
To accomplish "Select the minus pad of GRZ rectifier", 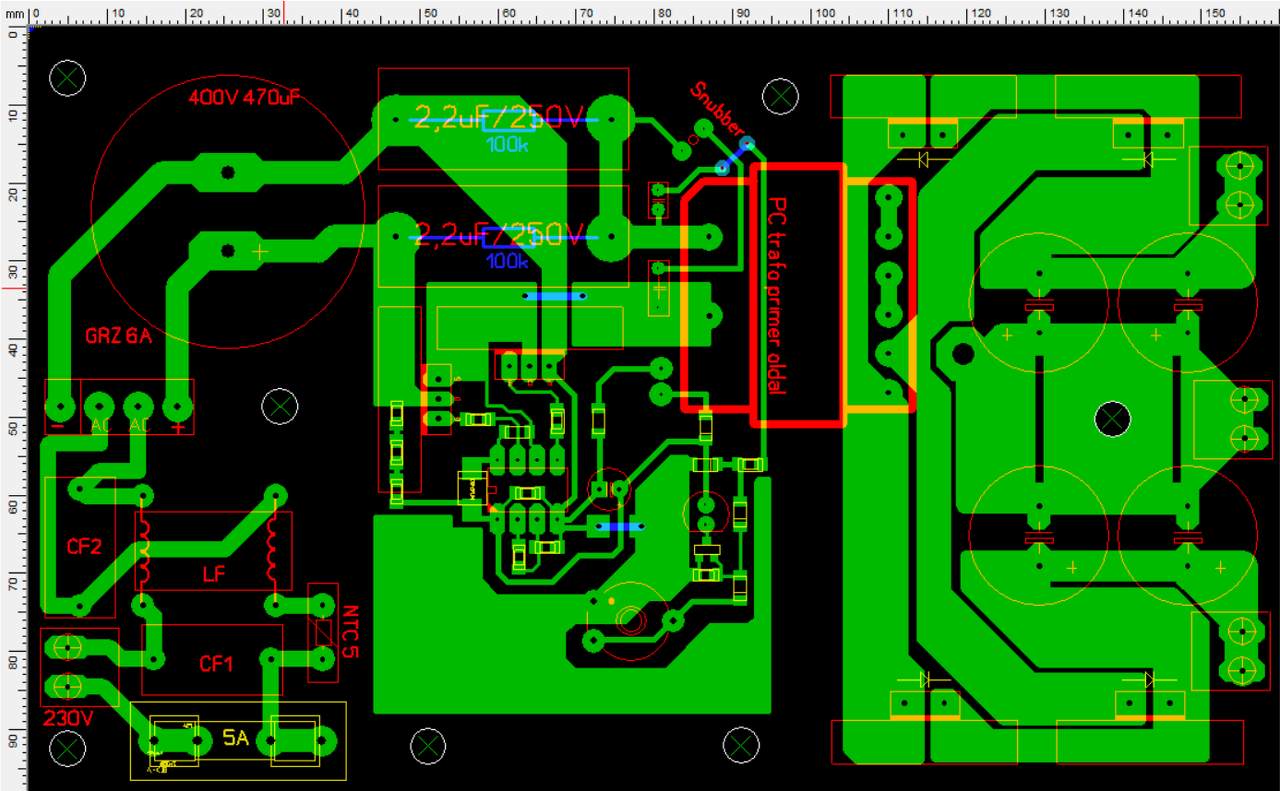I will point(60,408).
